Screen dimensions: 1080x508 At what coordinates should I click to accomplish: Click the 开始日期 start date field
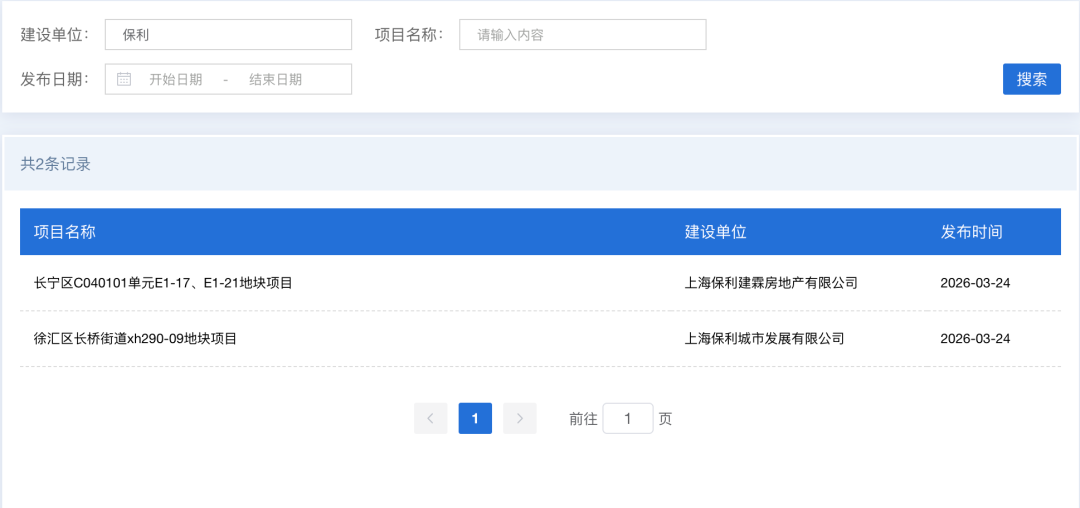click(x=176, y=79)
